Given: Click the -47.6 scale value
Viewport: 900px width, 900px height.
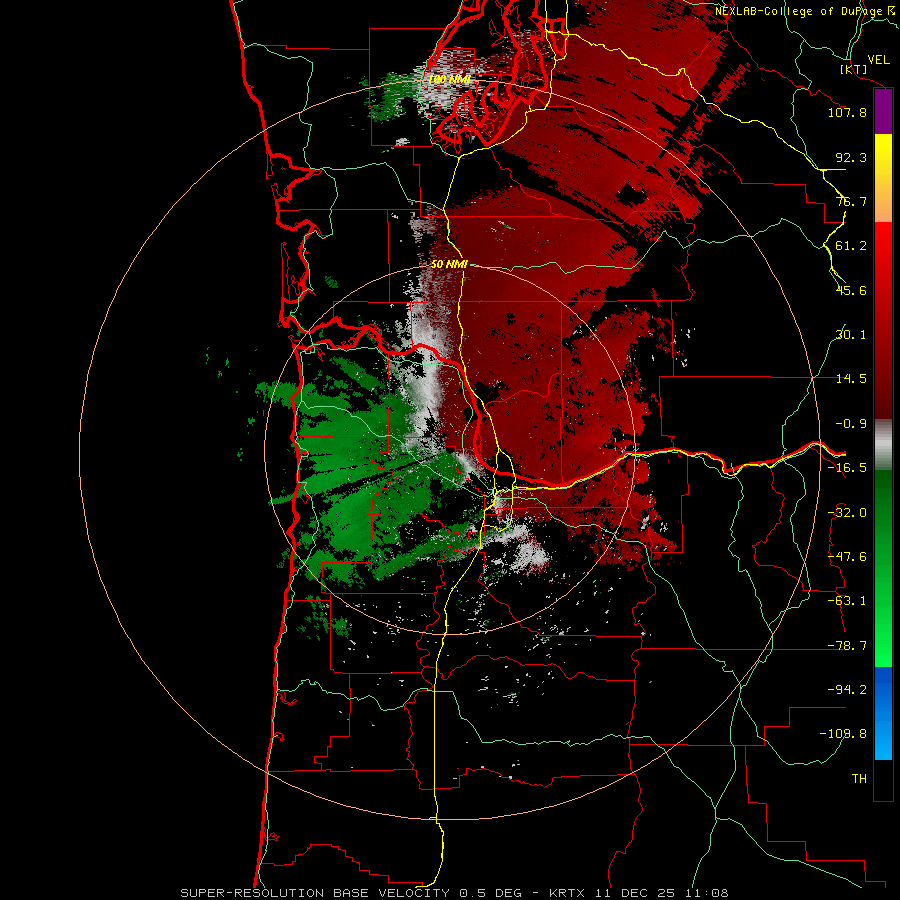Looking at the screenshot, I should coord(847,557).
